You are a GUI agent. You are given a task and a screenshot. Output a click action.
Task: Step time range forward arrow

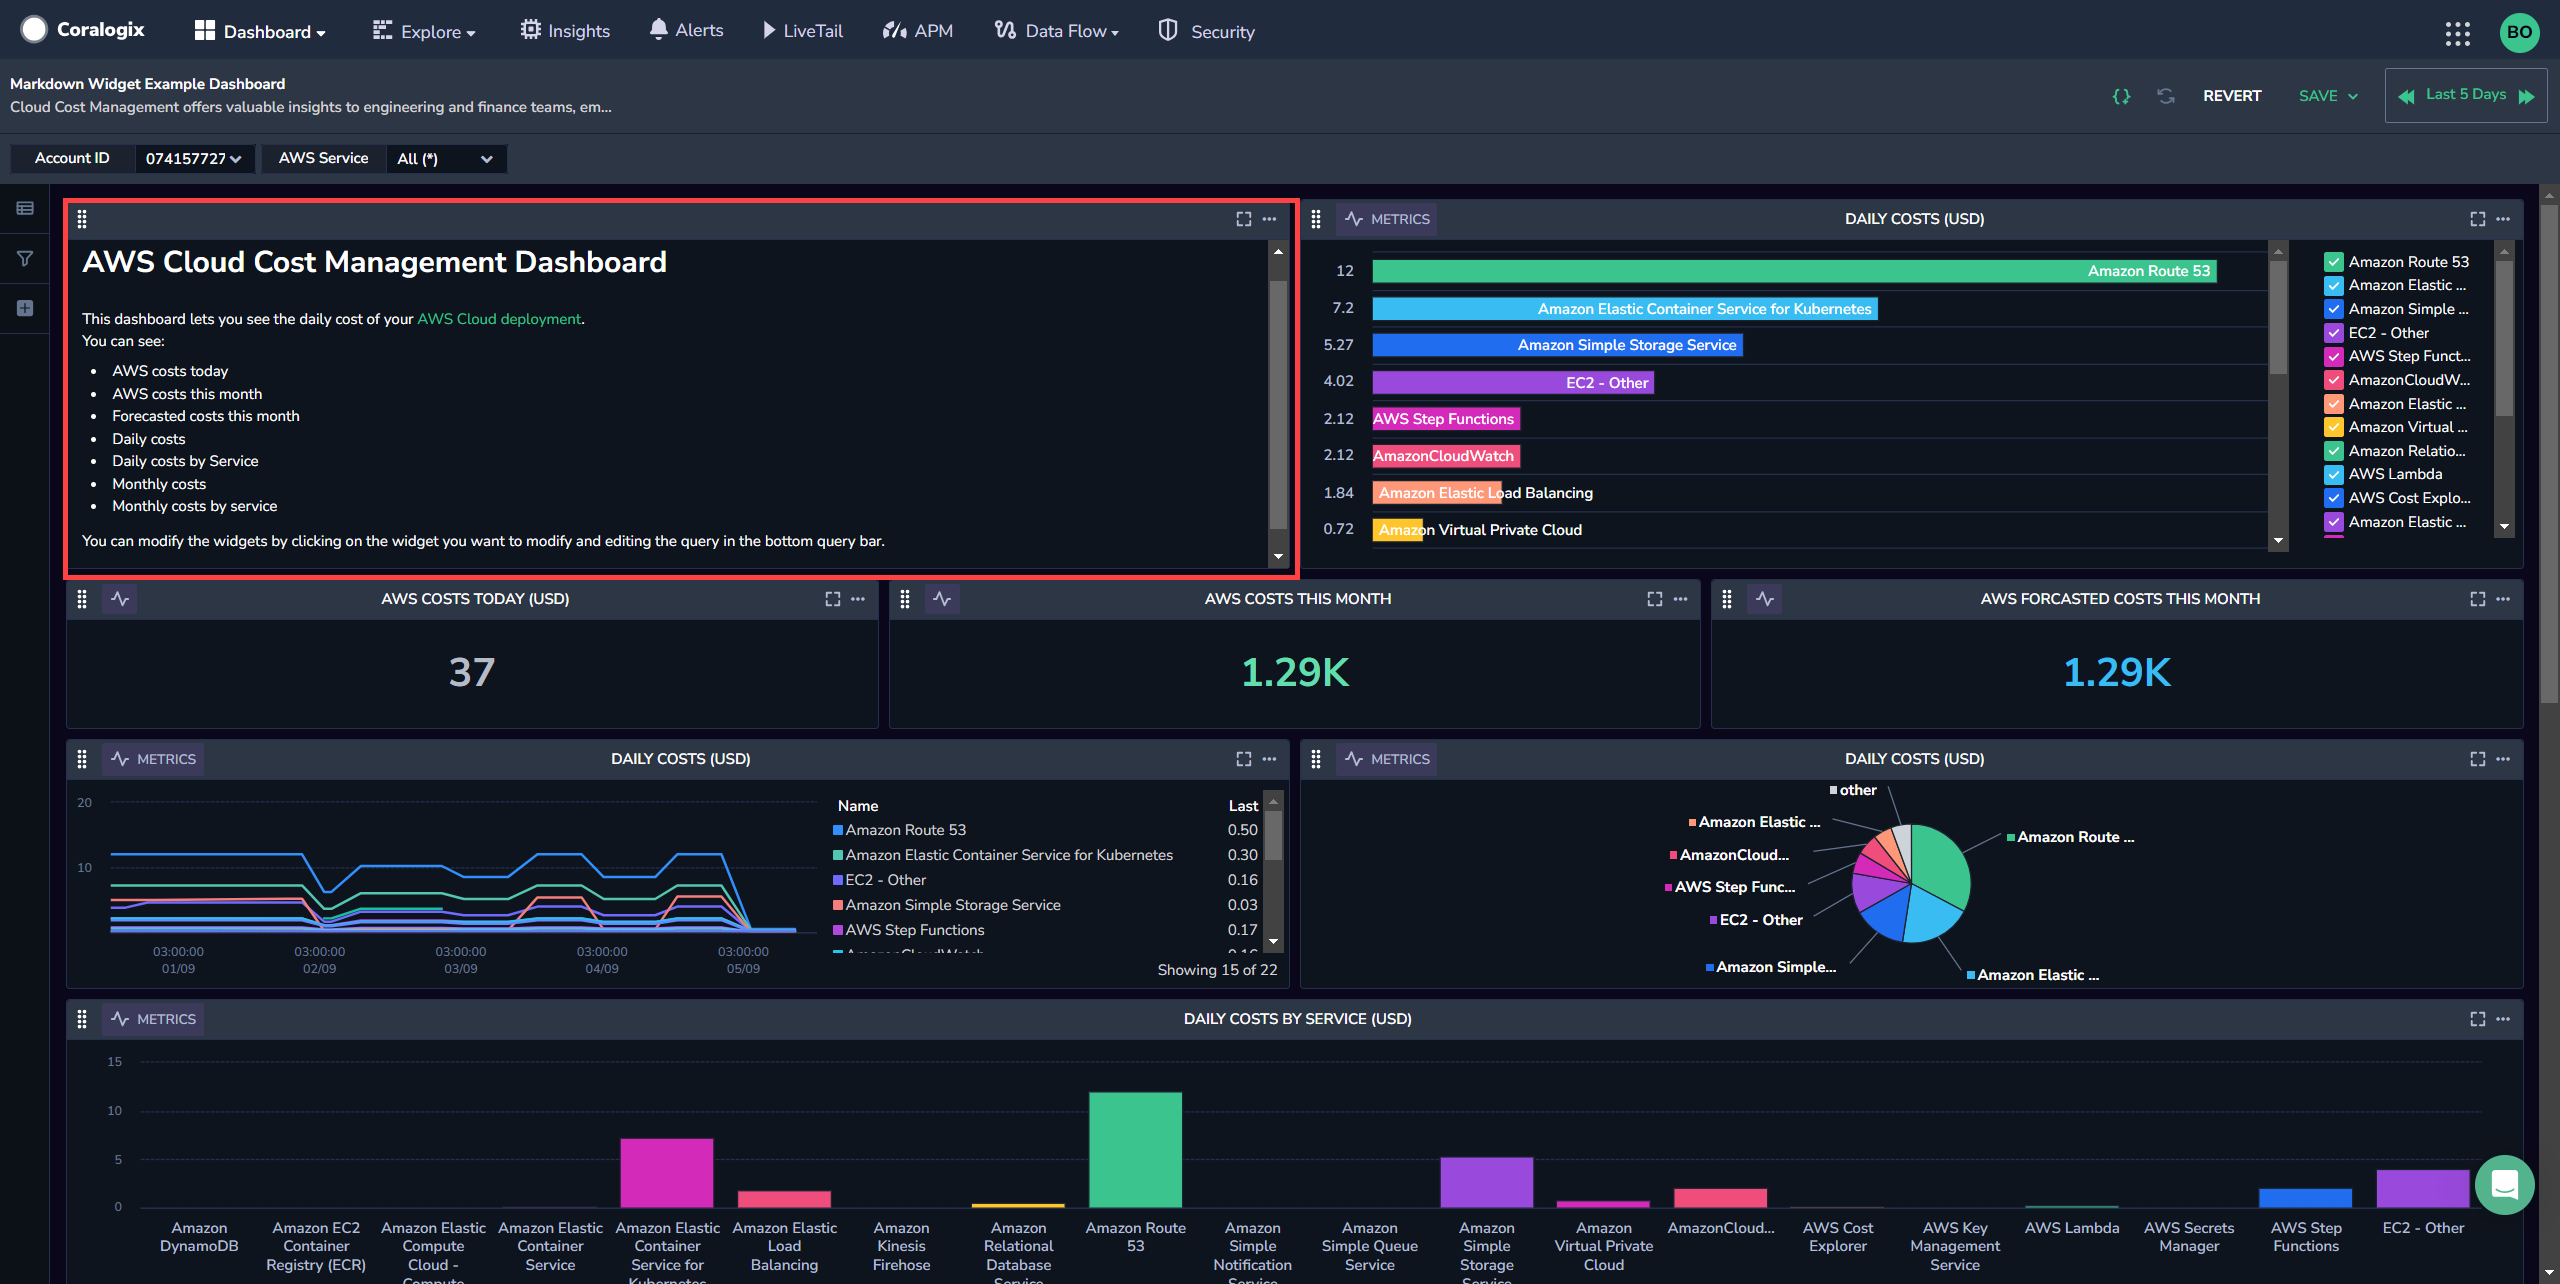click(2526, 96)
